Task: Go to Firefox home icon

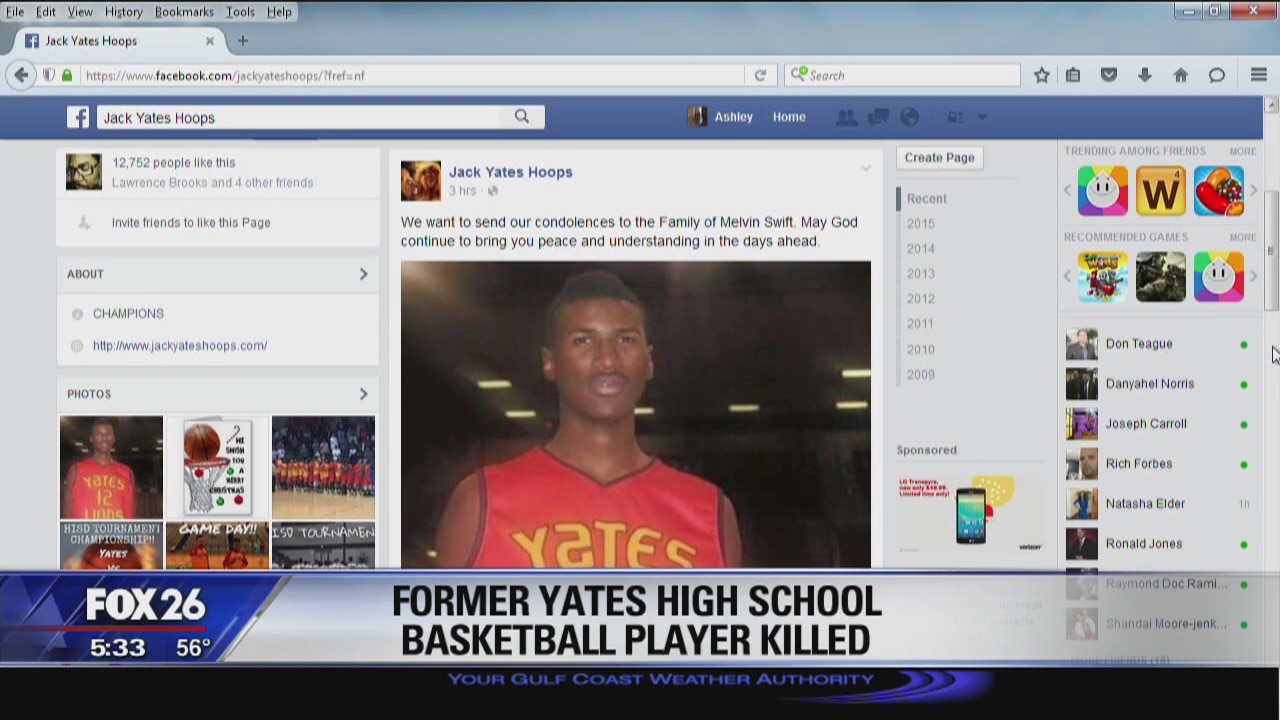Action: tap(1181, 75)
